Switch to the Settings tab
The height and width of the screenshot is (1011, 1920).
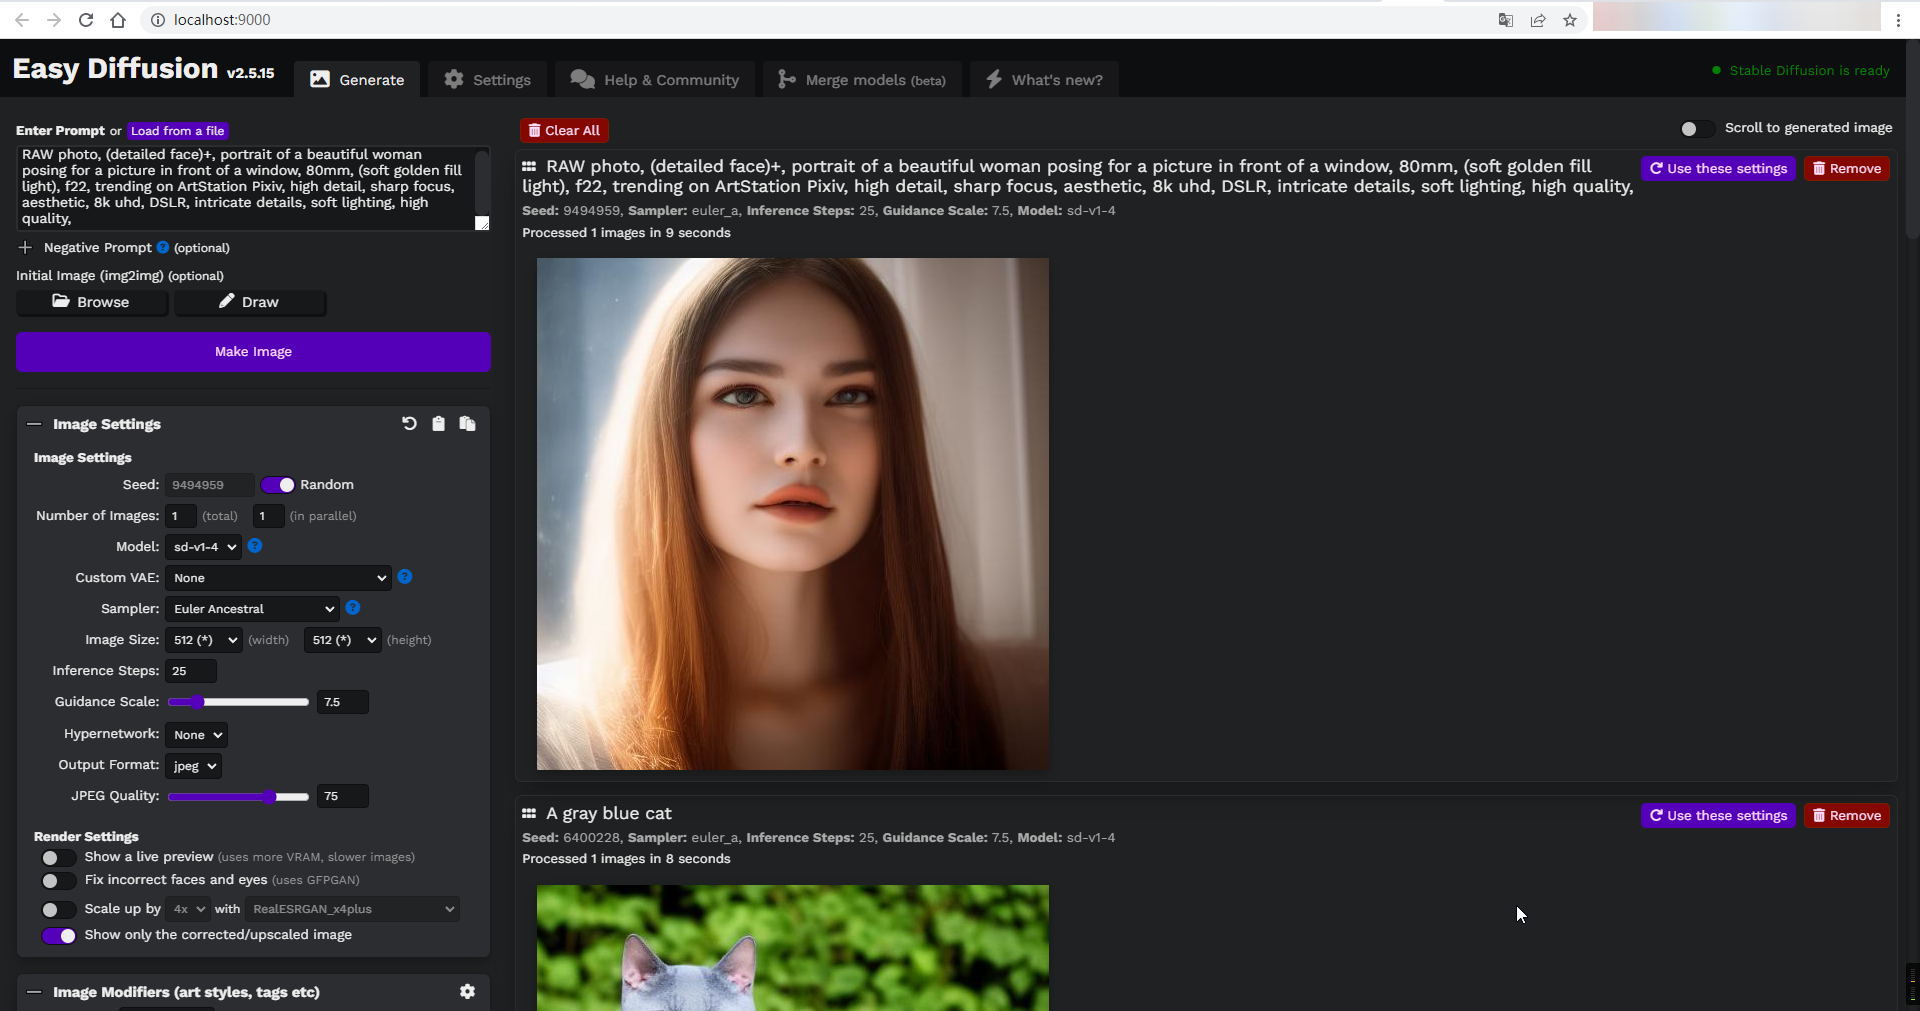(488, 80)
